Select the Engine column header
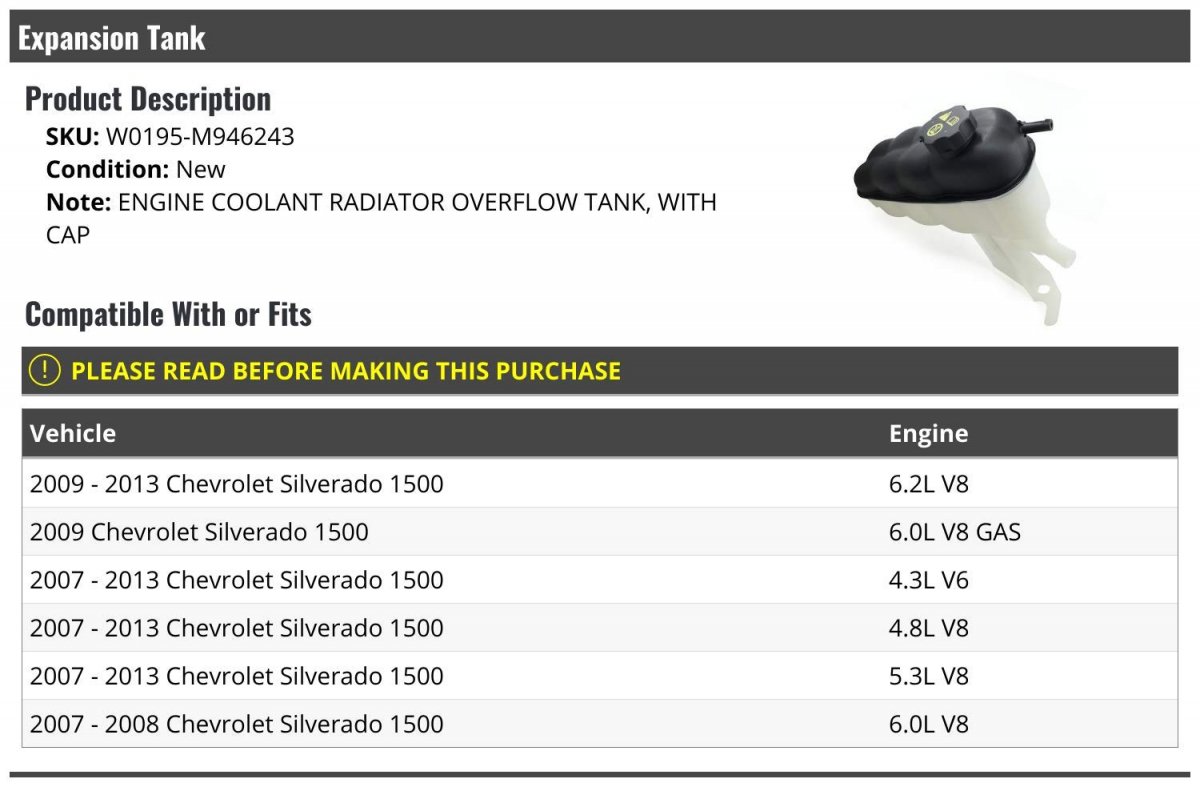1200x787 pixels. pos(928,433)
